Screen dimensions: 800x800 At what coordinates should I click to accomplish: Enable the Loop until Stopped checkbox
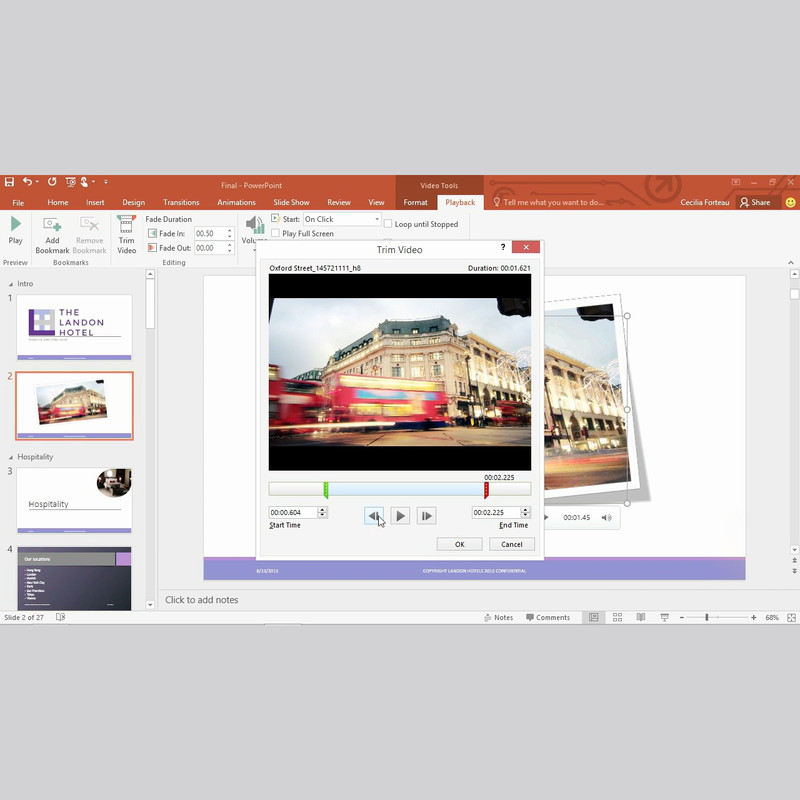(x=389, y=225)
